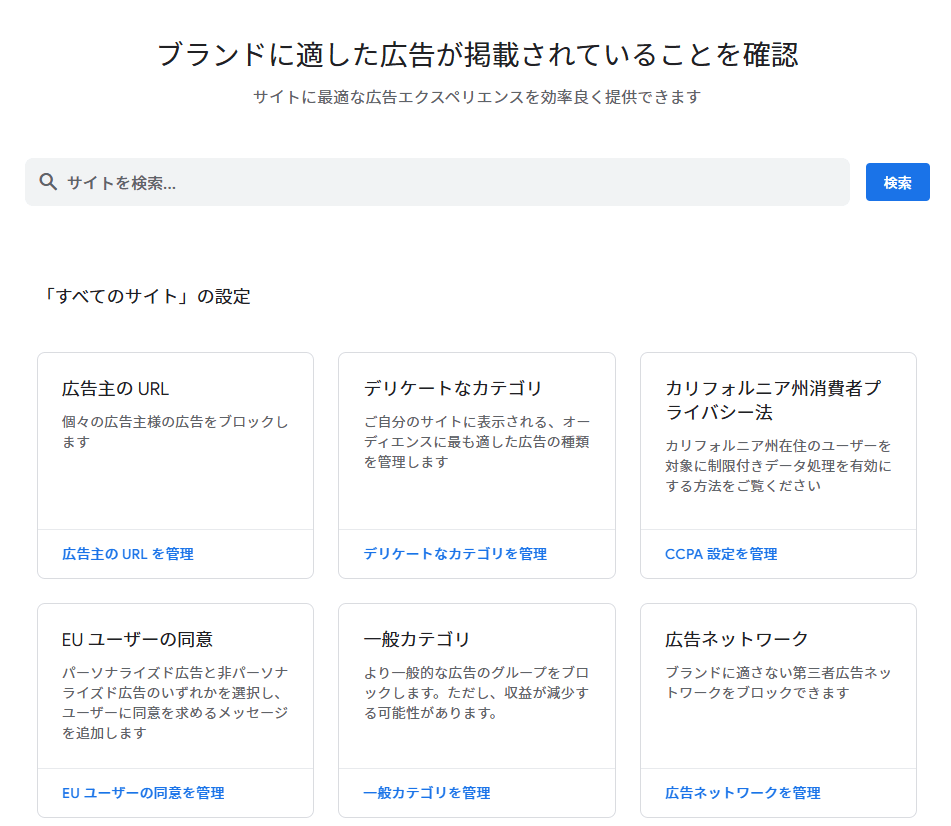The image size is (951, 826).
Task: Click description starting より一般的な広告のグループ
Action: [477, 693]
